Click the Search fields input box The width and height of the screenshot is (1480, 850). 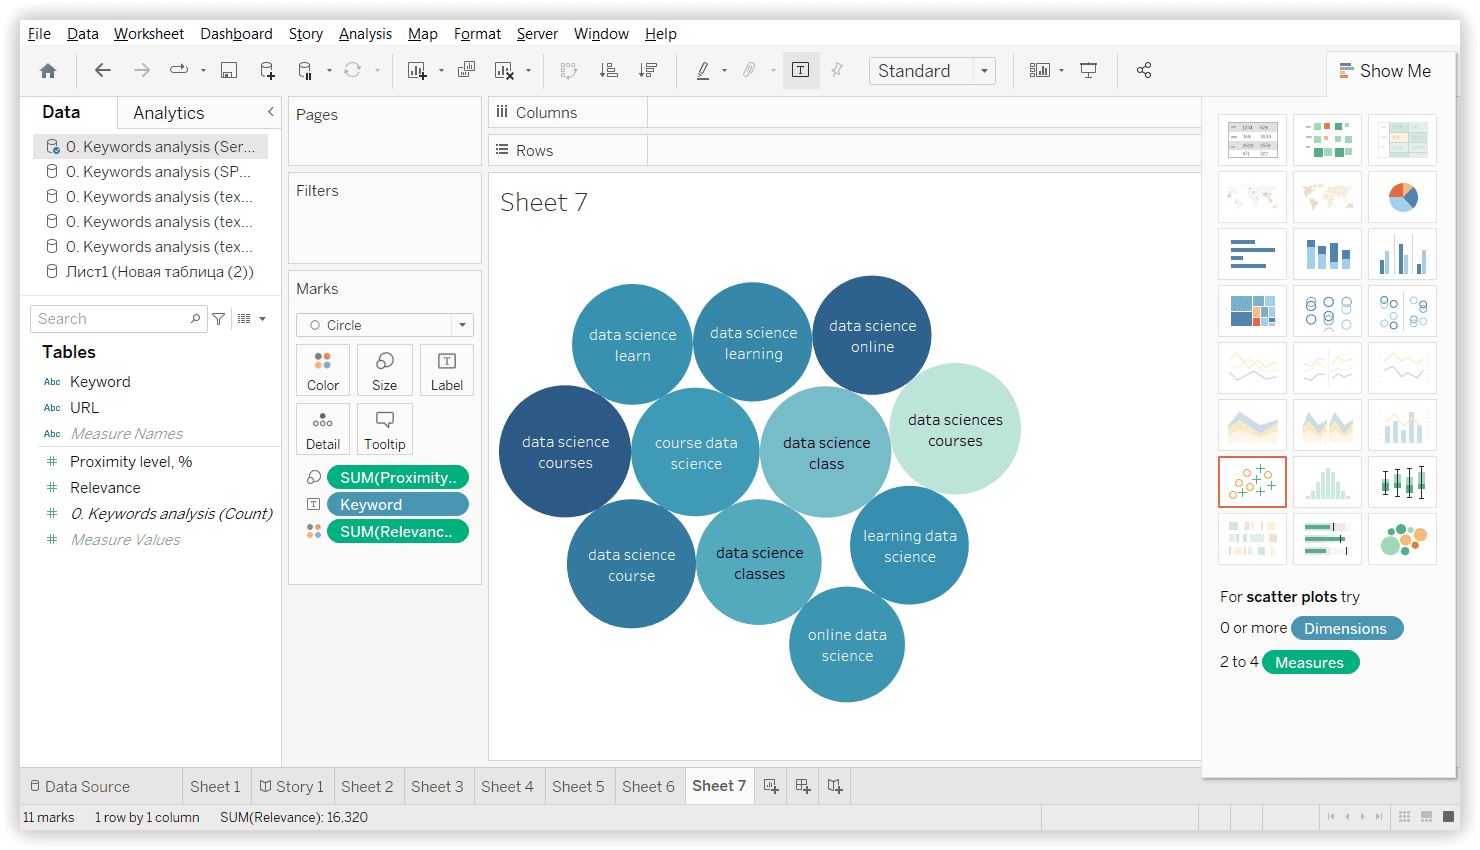pos(110,319)
